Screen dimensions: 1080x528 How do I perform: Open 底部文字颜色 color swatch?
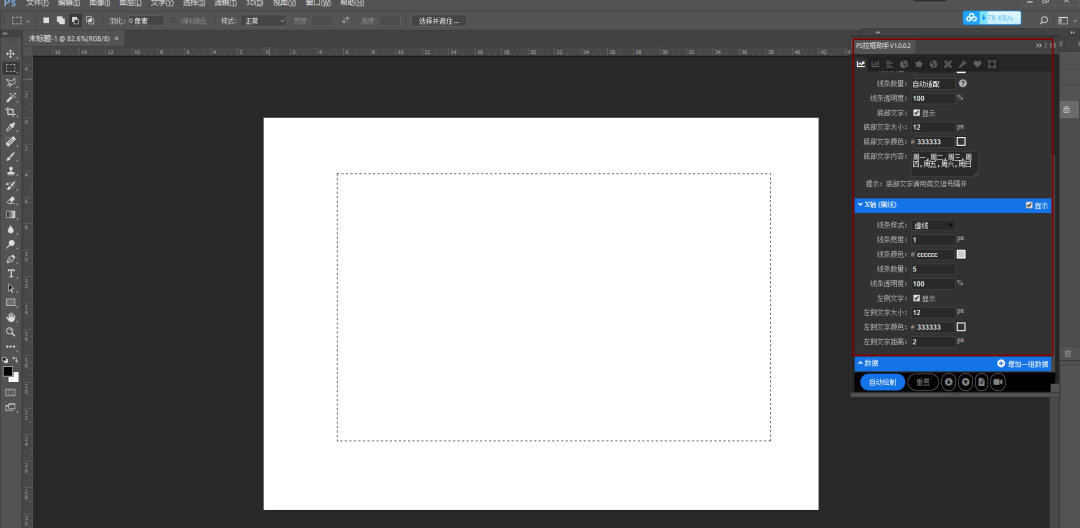[962, 142]
